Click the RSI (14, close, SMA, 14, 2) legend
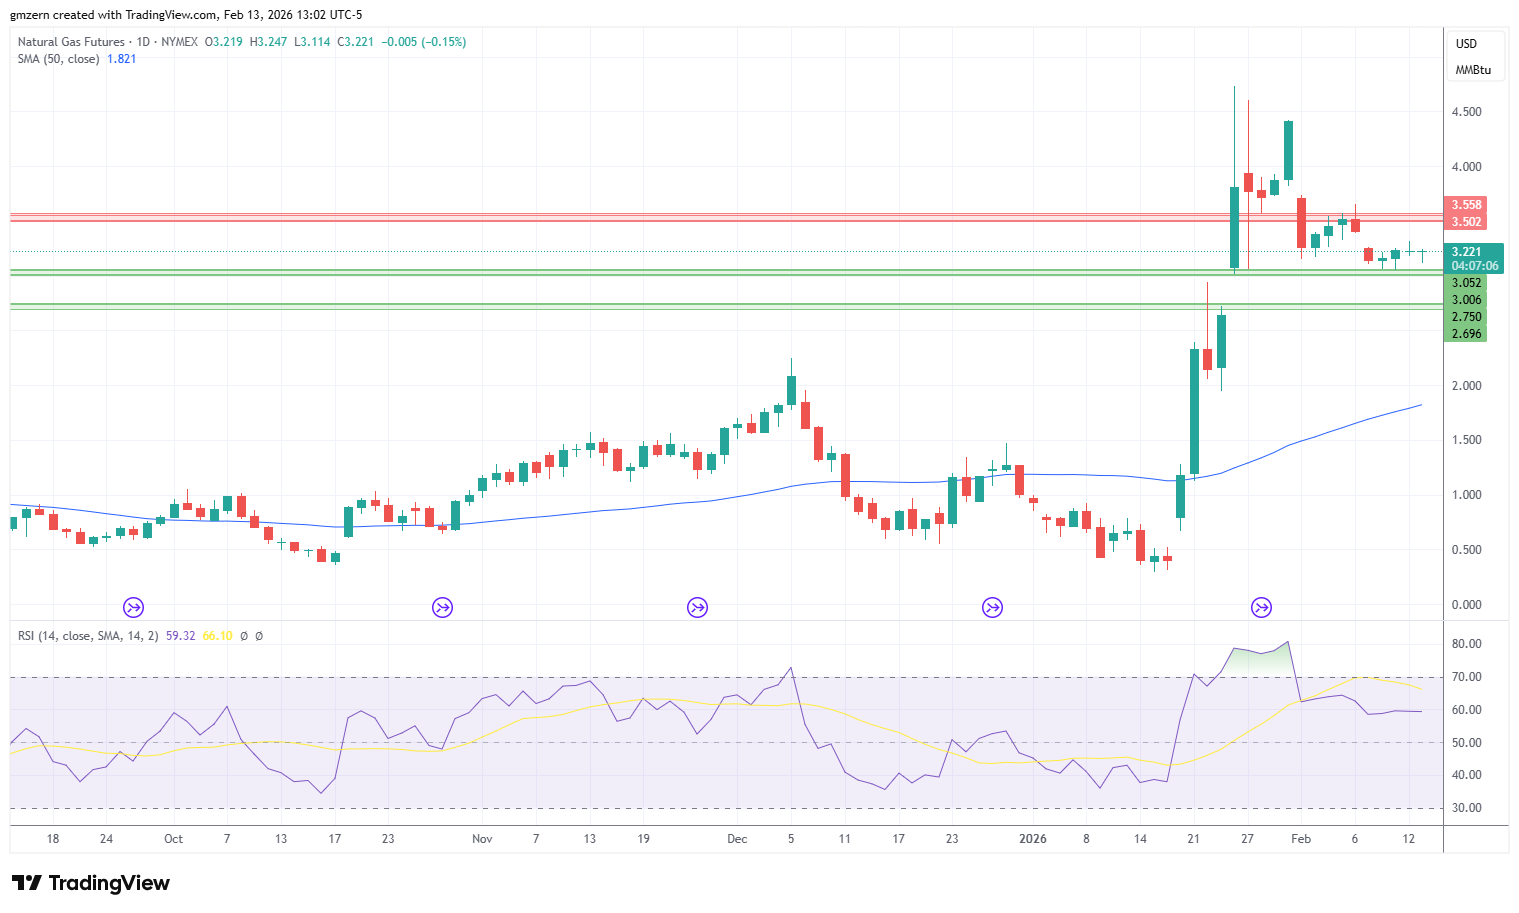This screenshot has height=913, width=1519. tap(88, 636)
